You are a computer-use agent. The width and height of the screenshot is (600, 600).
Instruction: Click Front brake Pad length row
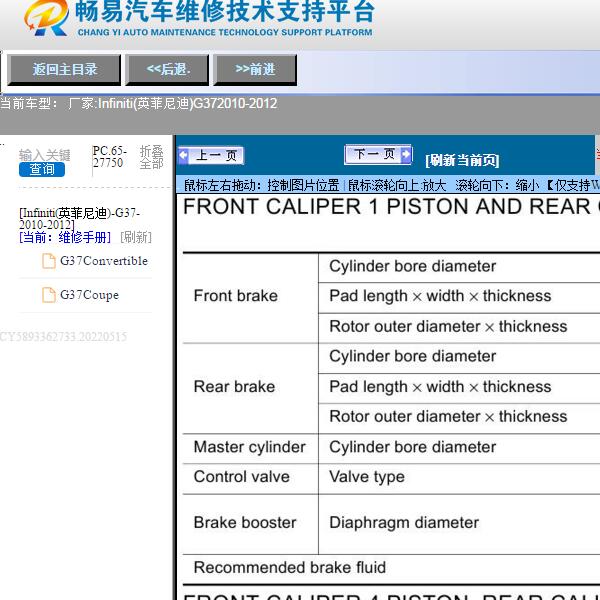(459, 297)
